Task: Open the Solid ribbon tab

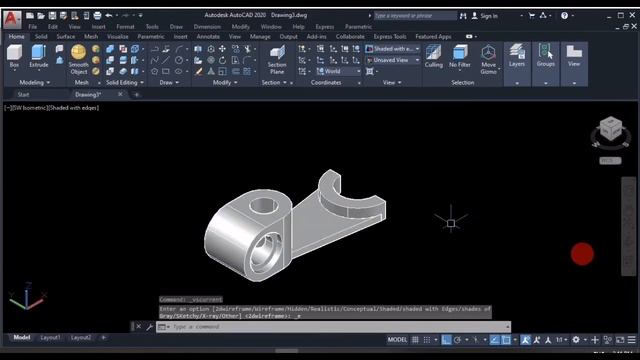Action: (x=41, y=37)
